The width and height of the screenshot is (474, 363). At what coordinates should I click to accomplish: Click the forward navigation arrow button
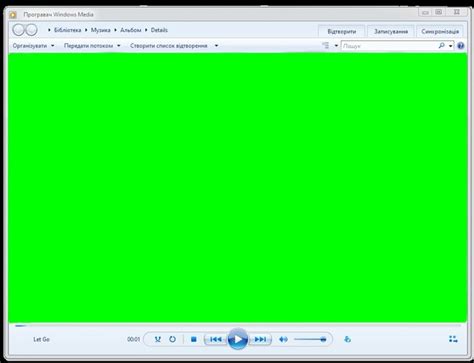[31, 30]
